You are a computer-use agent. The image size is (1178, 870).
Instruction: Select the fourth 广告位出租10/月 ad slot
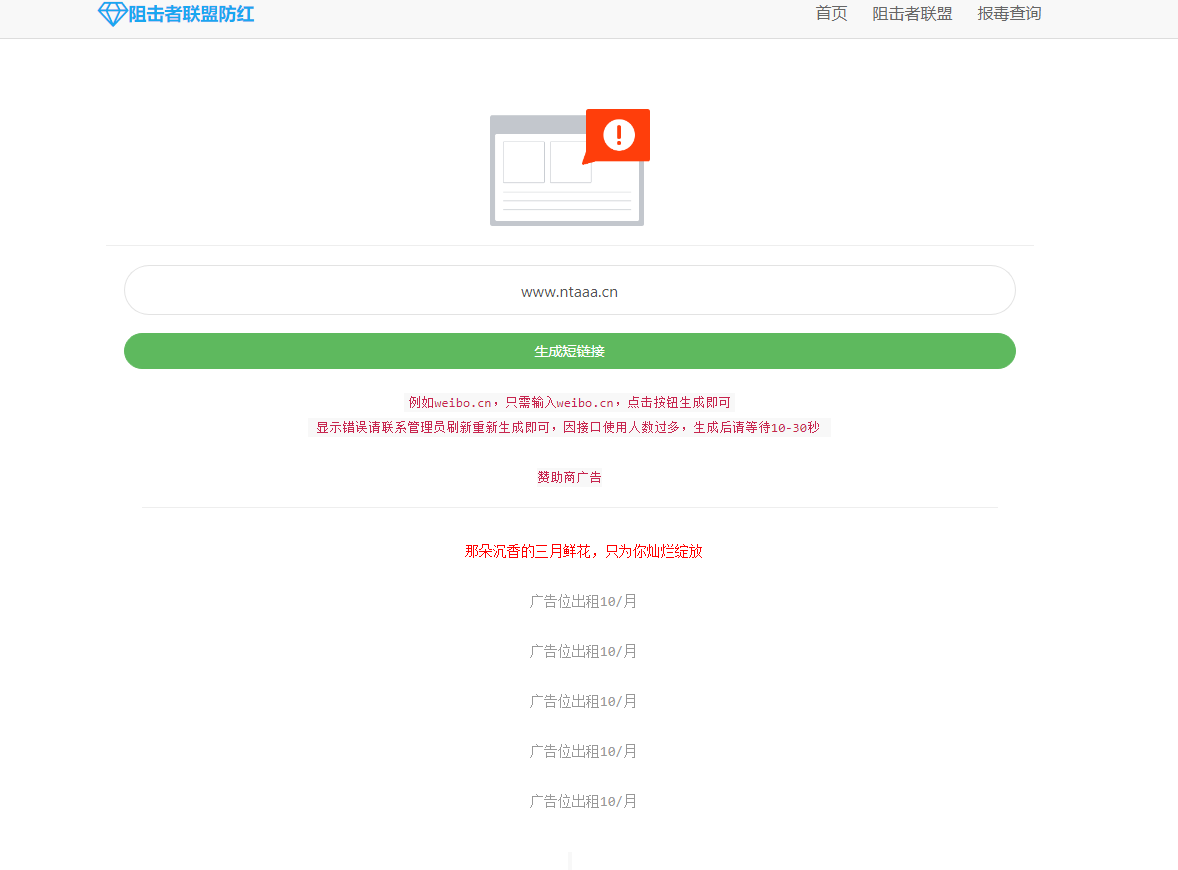point(583,751)
